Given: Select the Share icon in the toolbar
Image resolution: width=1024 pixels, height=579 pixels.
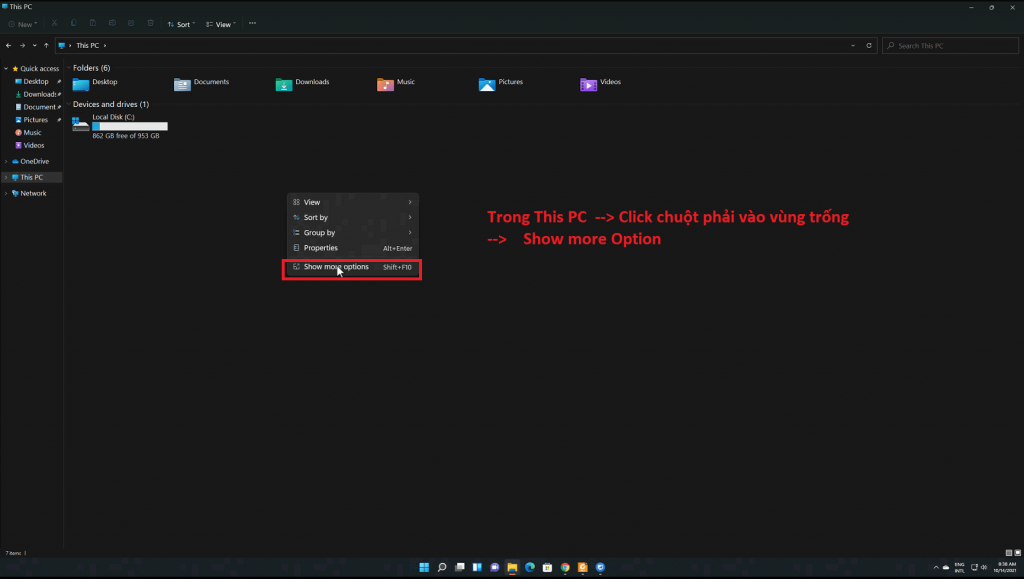Looking at the screenshot, I should coord(131,23).
